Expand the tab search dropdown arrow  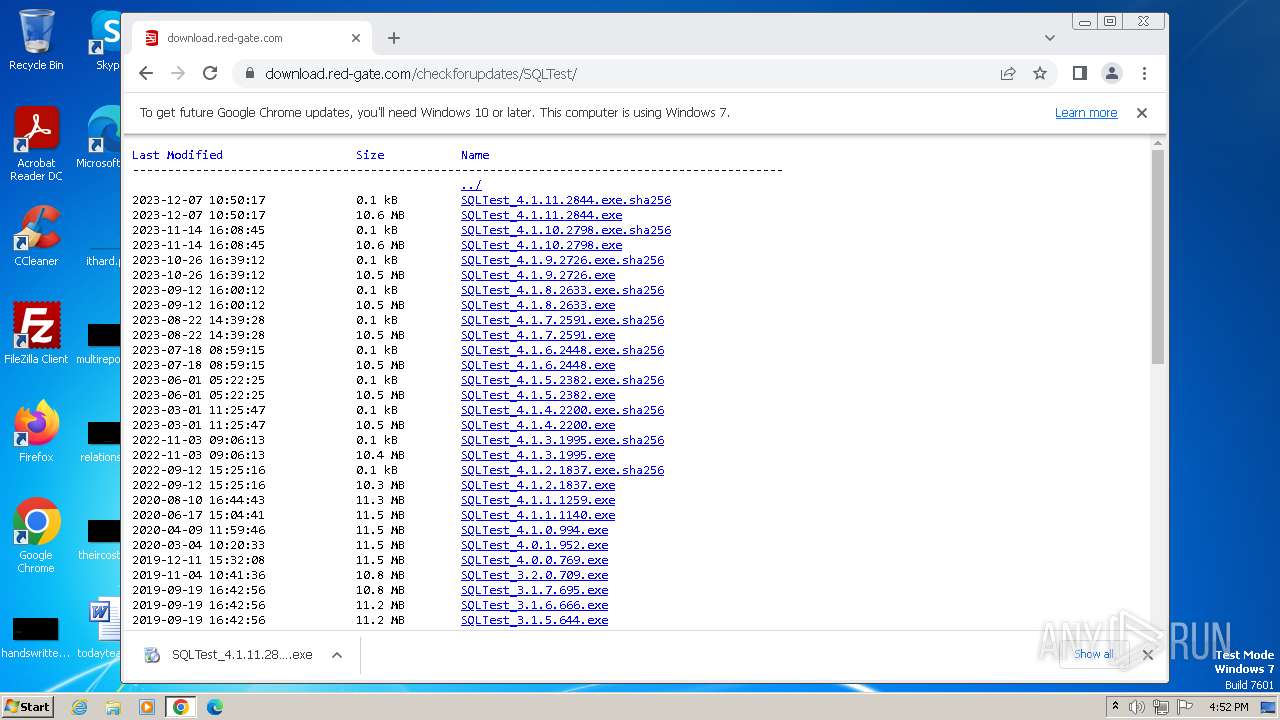click(x=1049, y=38)
